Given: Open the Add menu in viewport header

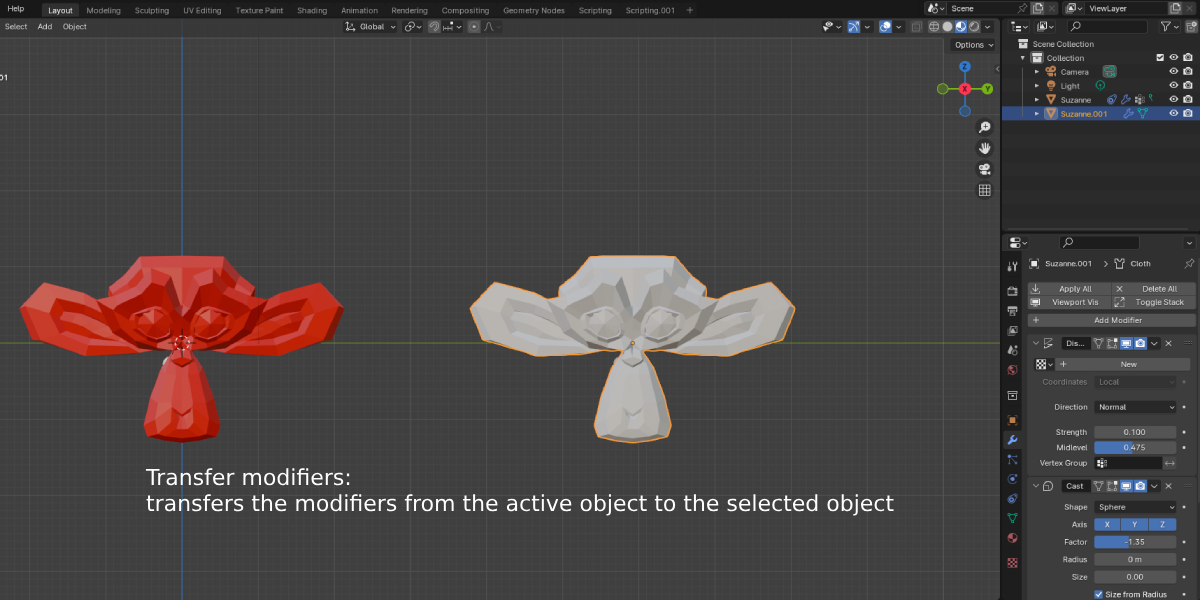Looking at the screenshot, I should coord(45,27).
